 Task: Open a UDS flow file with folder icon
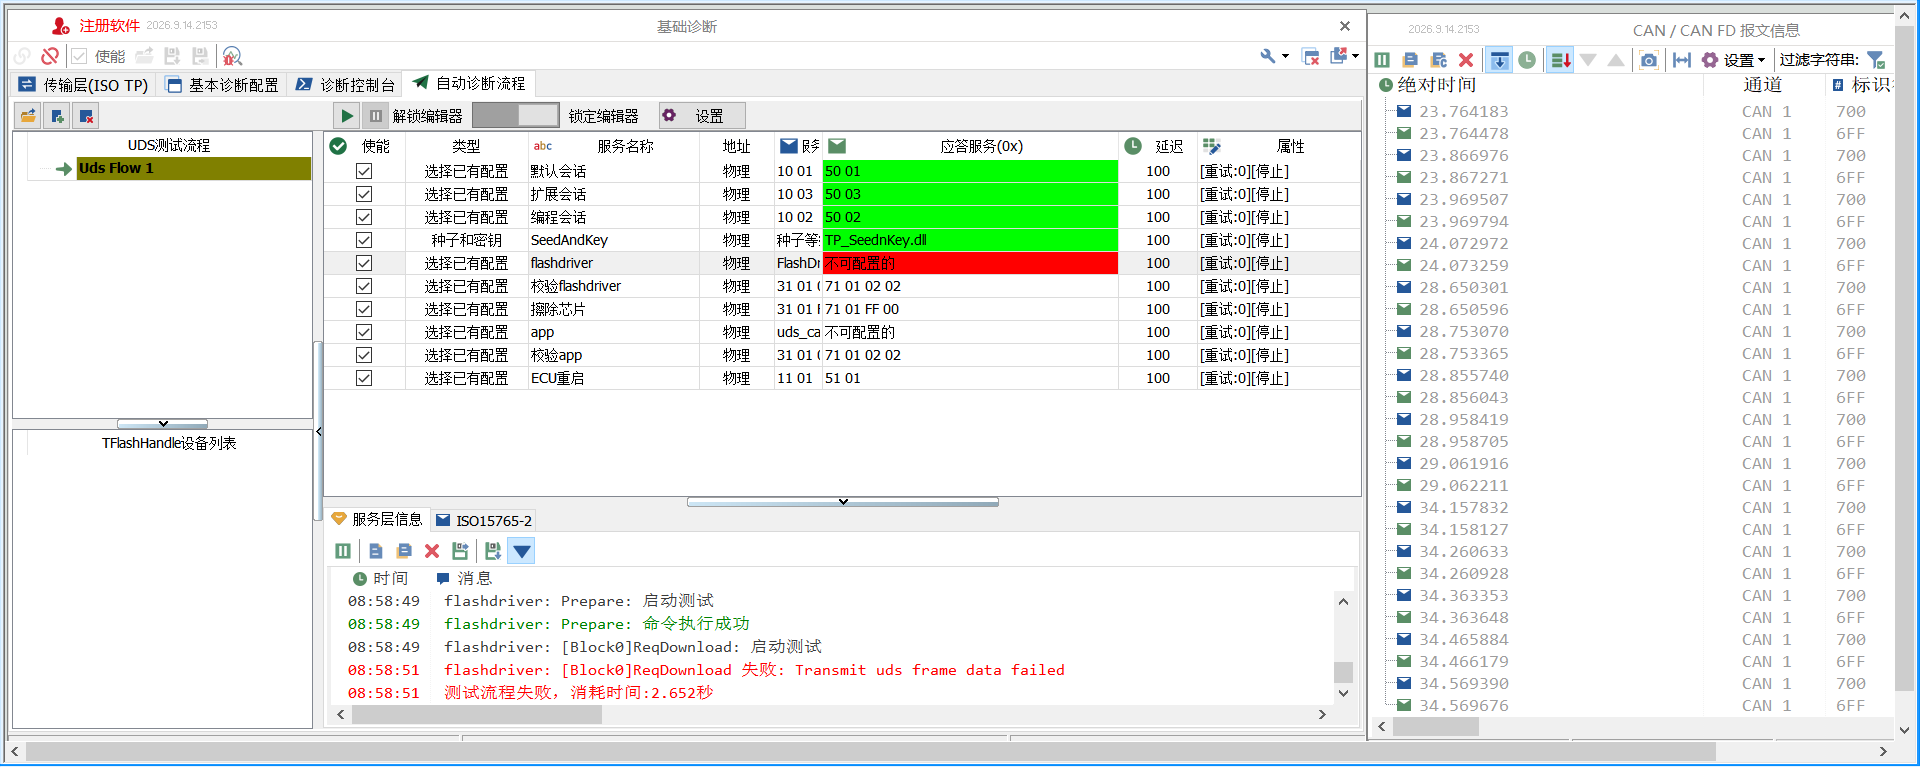[28, 116]
